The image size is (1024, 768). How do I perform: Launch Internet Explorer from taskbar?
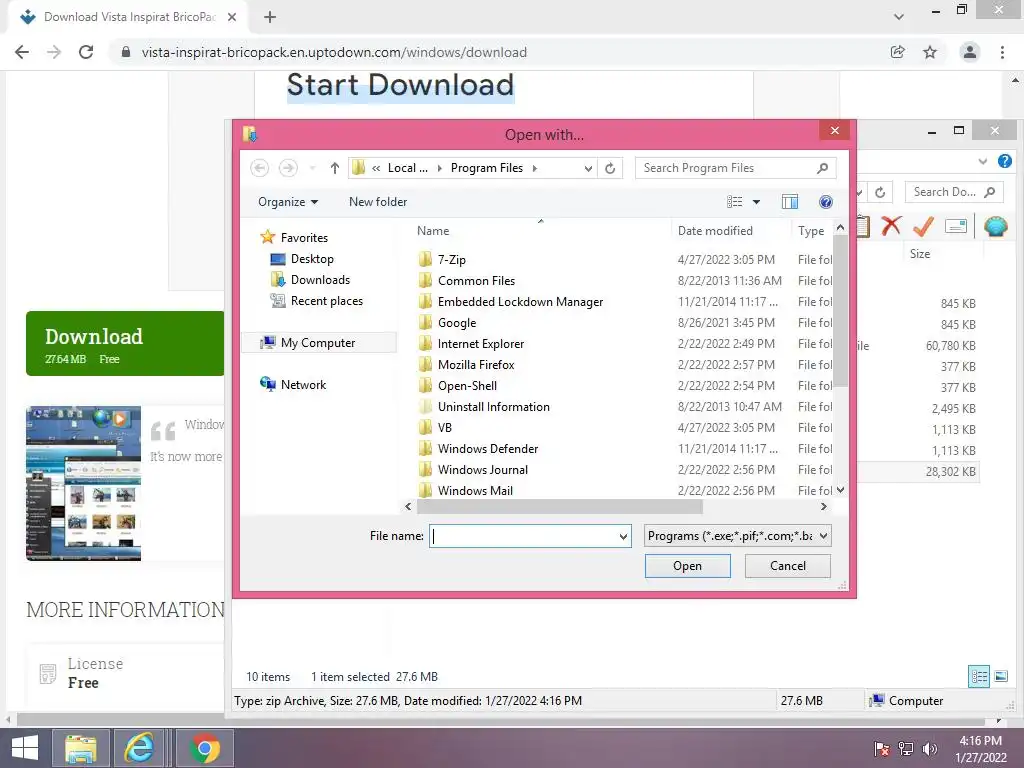click(x=139, y=748)
